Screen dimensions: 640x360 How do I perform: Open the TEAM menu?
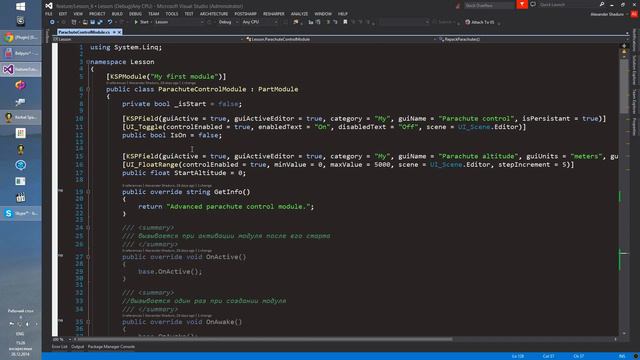(x=153, y=14)
